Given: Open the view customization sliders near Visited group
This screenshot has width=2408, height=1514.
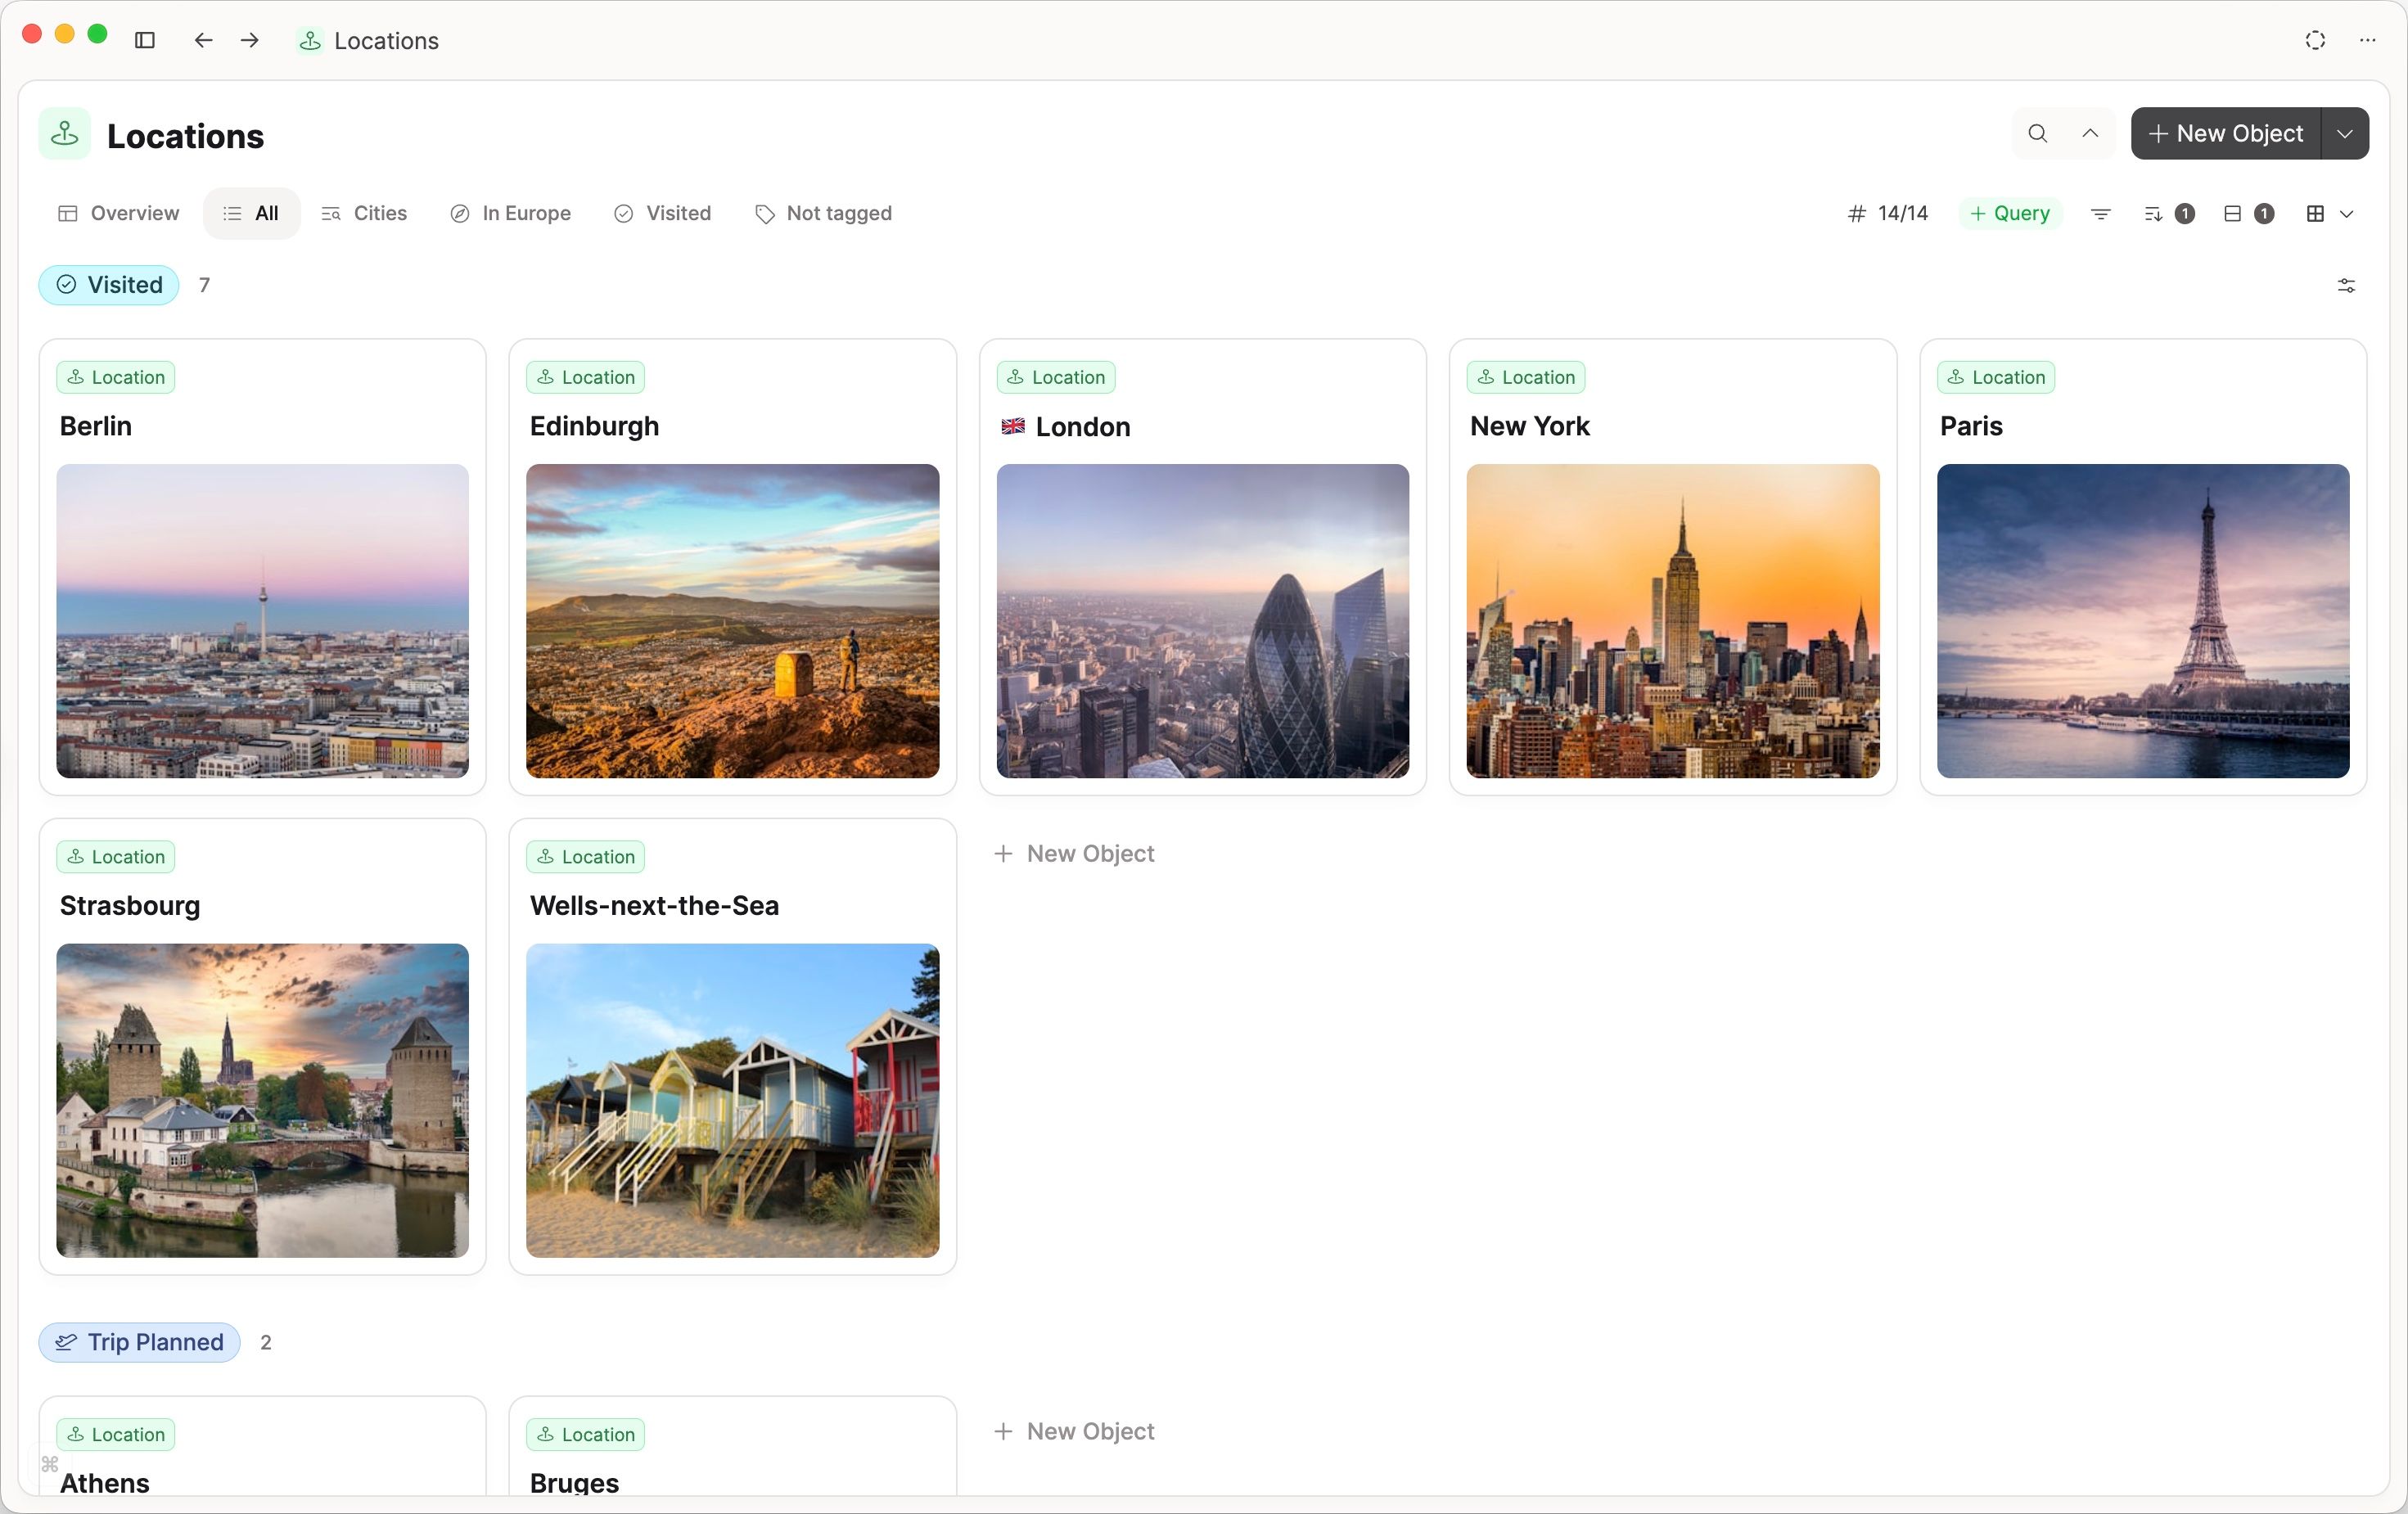Looking at the screenshot, I should click(2346, 286).
